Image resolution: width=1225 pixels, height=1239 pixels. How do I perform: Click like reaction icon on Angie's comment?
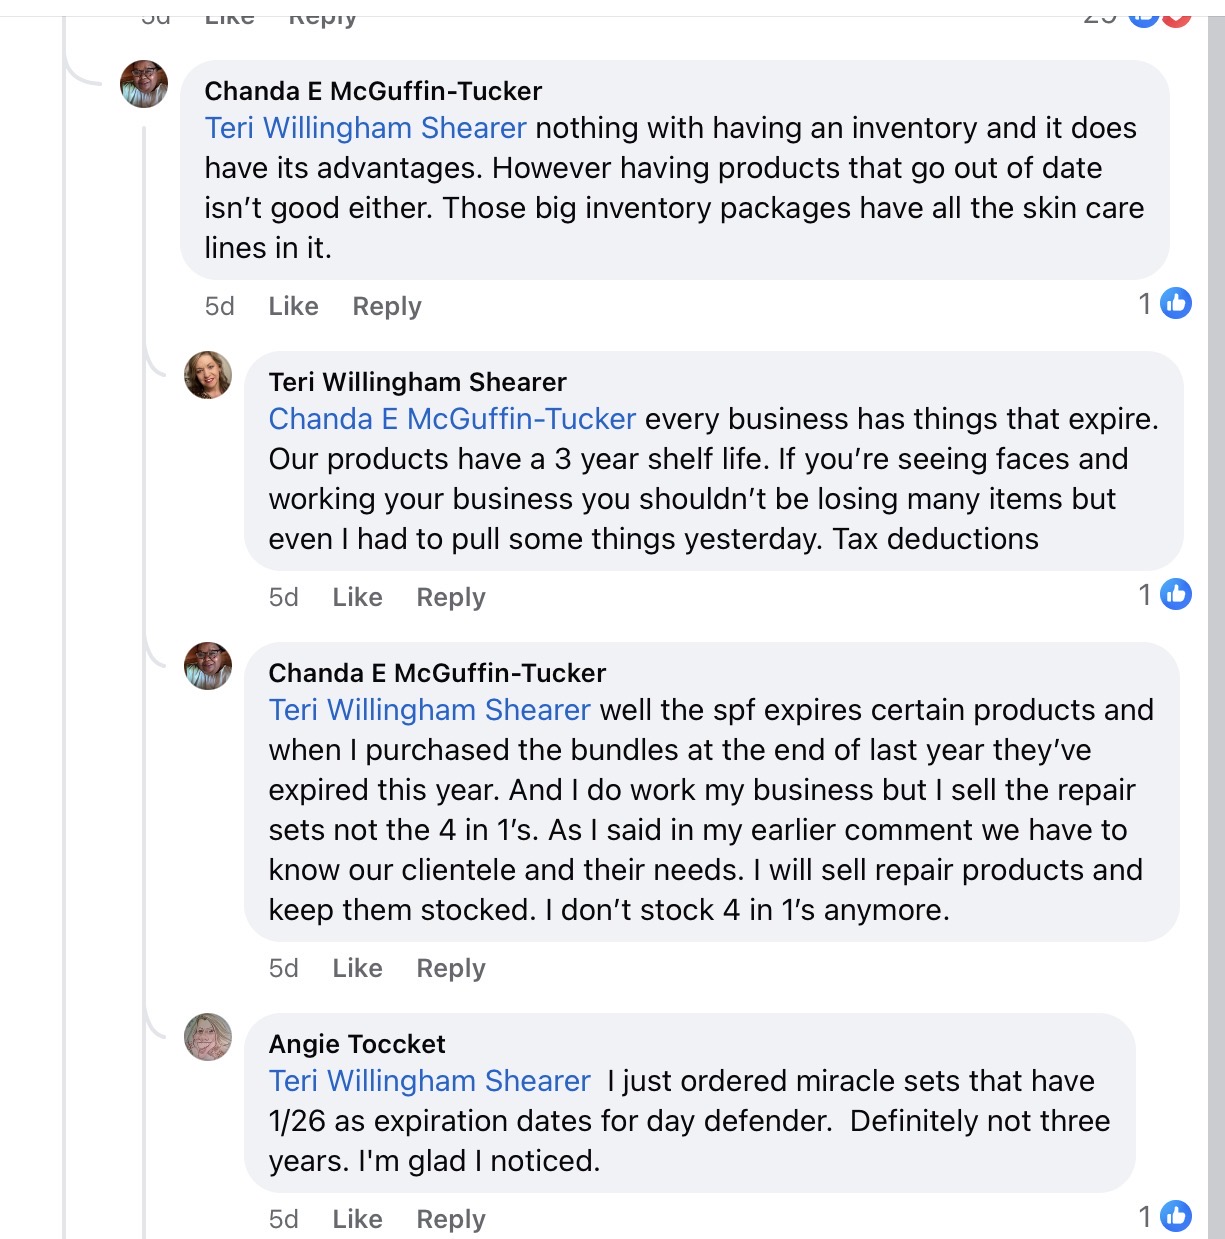click(1176, 1216)
